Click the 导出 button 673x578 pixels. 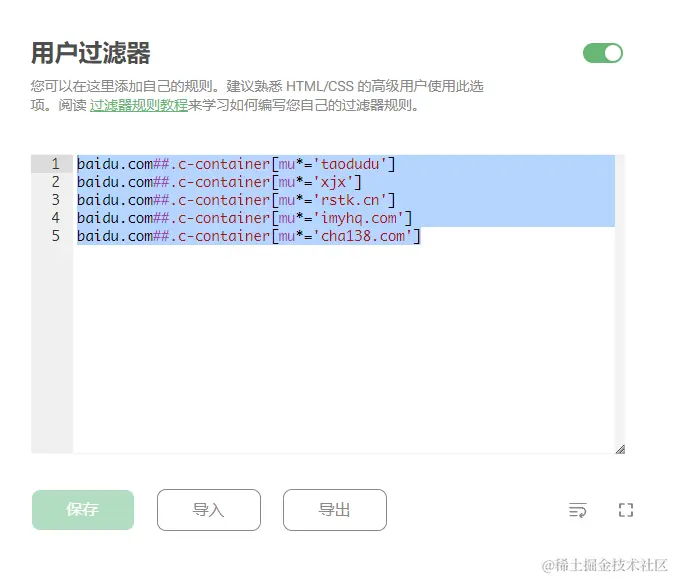(x=335, y=510)
